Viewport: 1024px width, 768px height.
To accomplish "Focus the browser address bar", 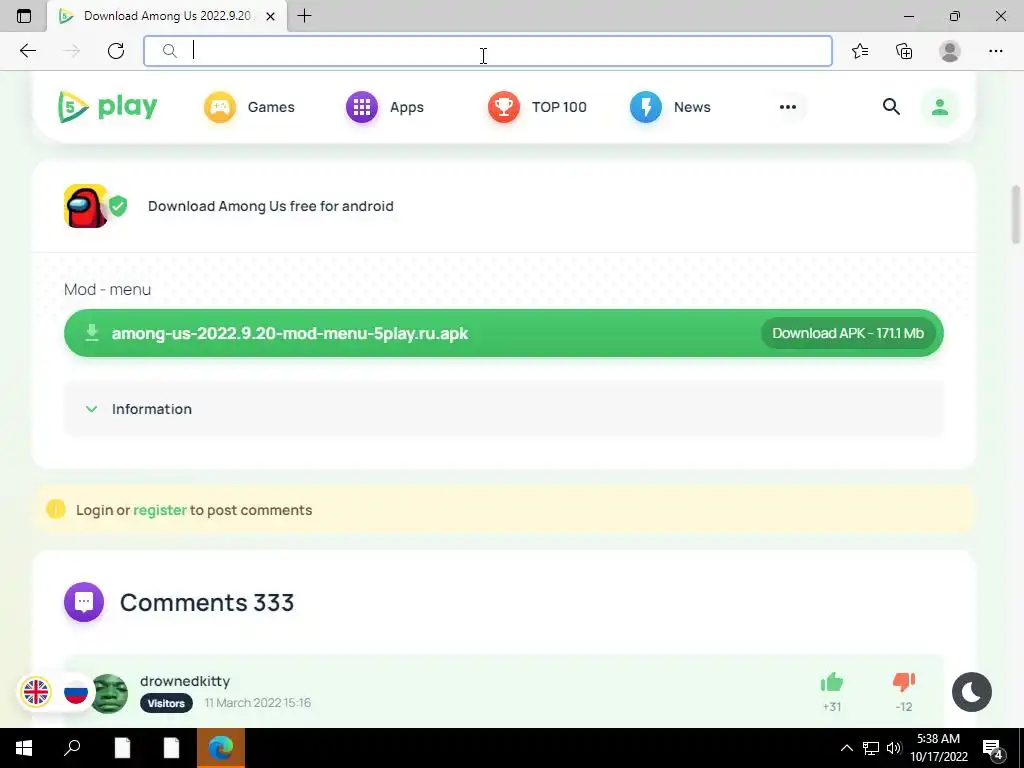I will (x=488, y=51).
